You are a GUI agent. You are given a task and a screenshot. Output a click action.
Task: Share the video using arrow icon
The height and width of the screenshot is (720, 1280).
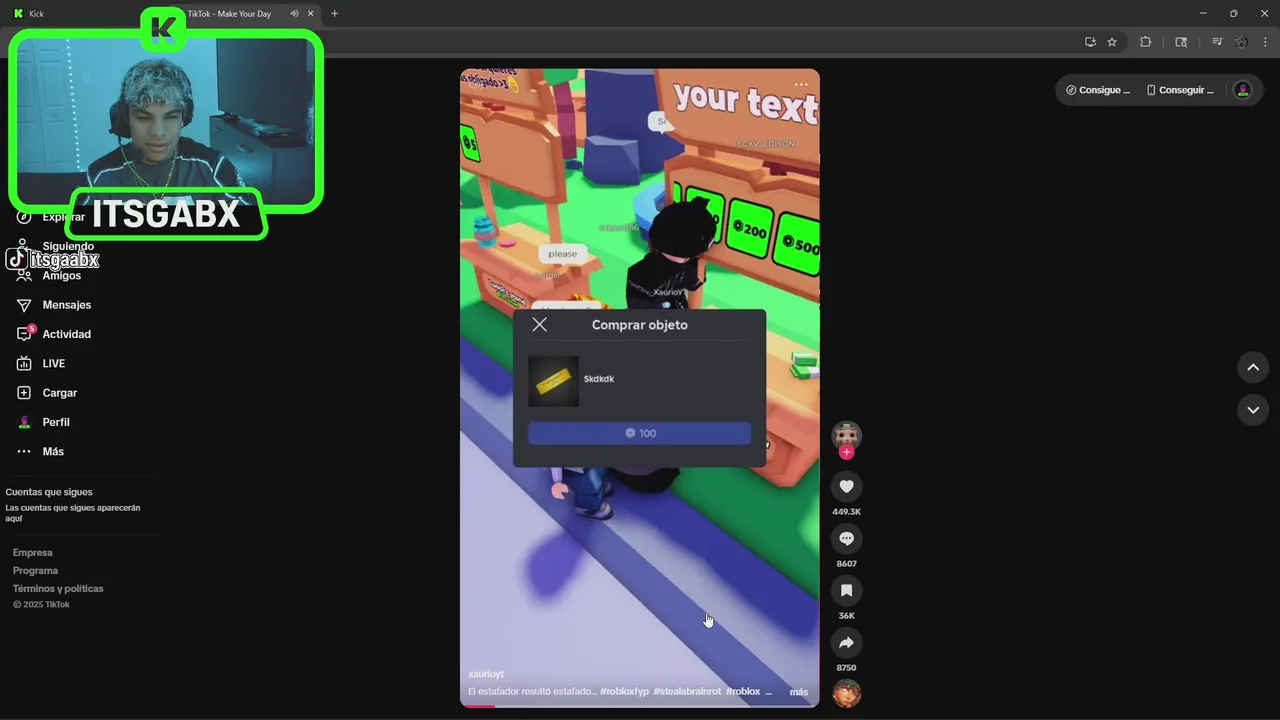tap(846, 642)
